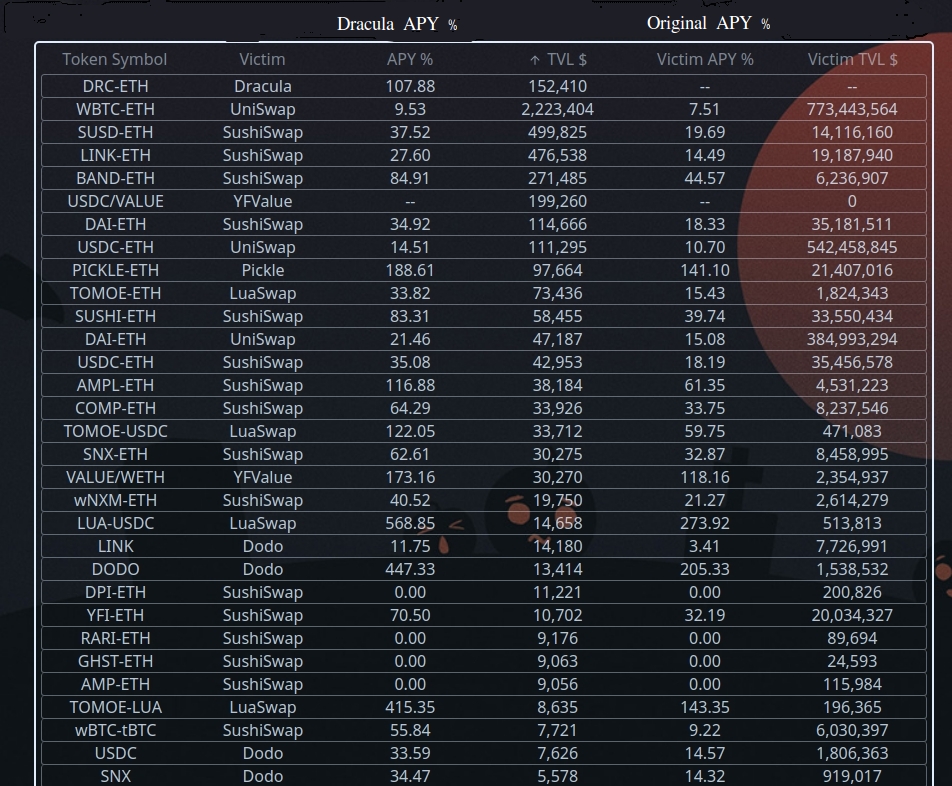
Task: Click wNXM-ETH token symbol
Action: [x=115, y=501]
